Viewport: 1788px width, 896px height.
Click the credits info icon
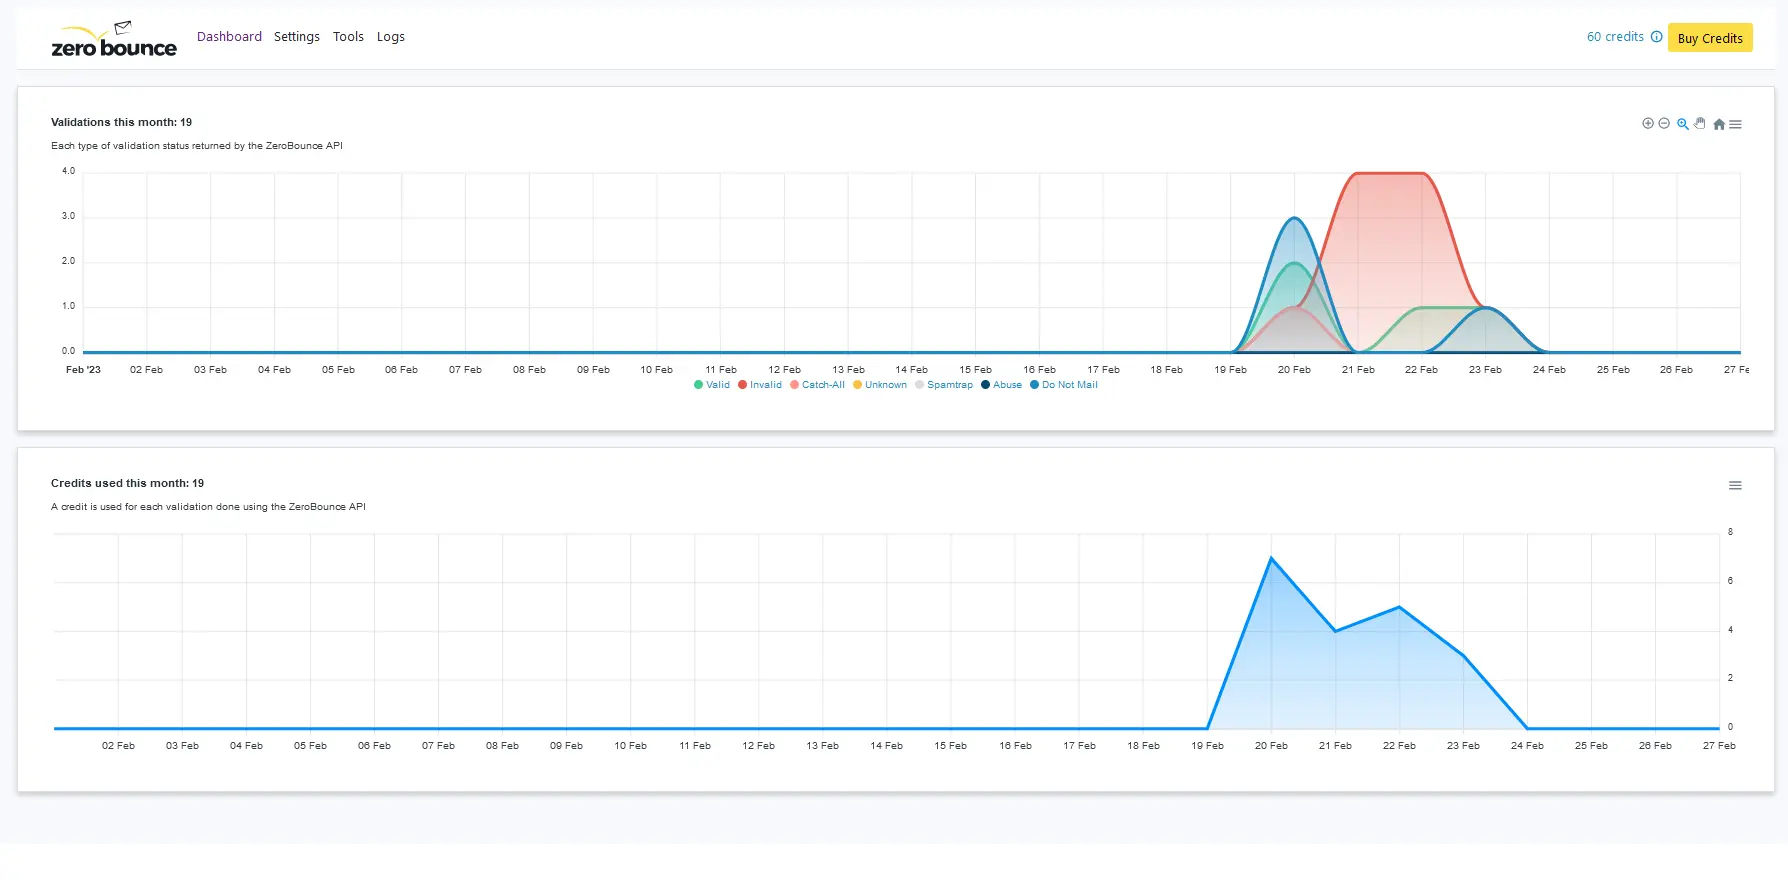[1656, 37]
